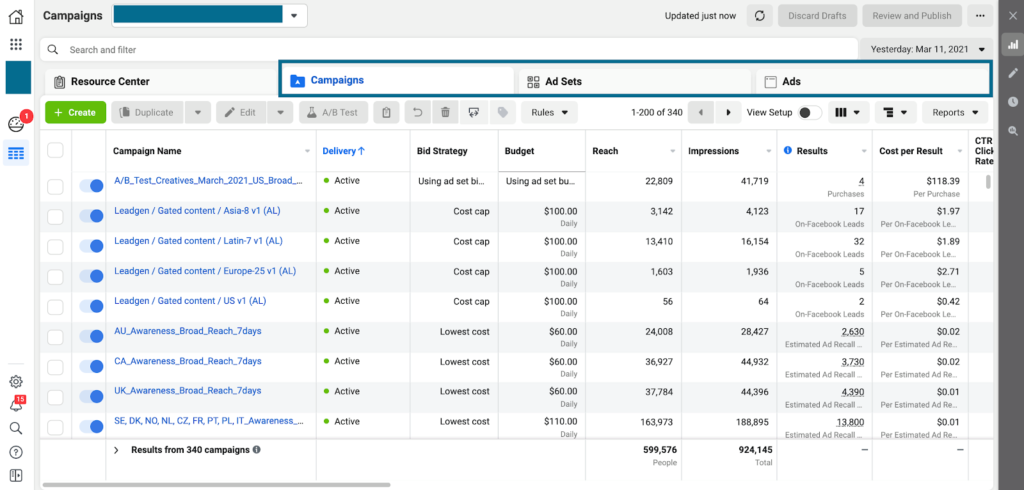Expand the Reports dropdown

pos(955,113)
